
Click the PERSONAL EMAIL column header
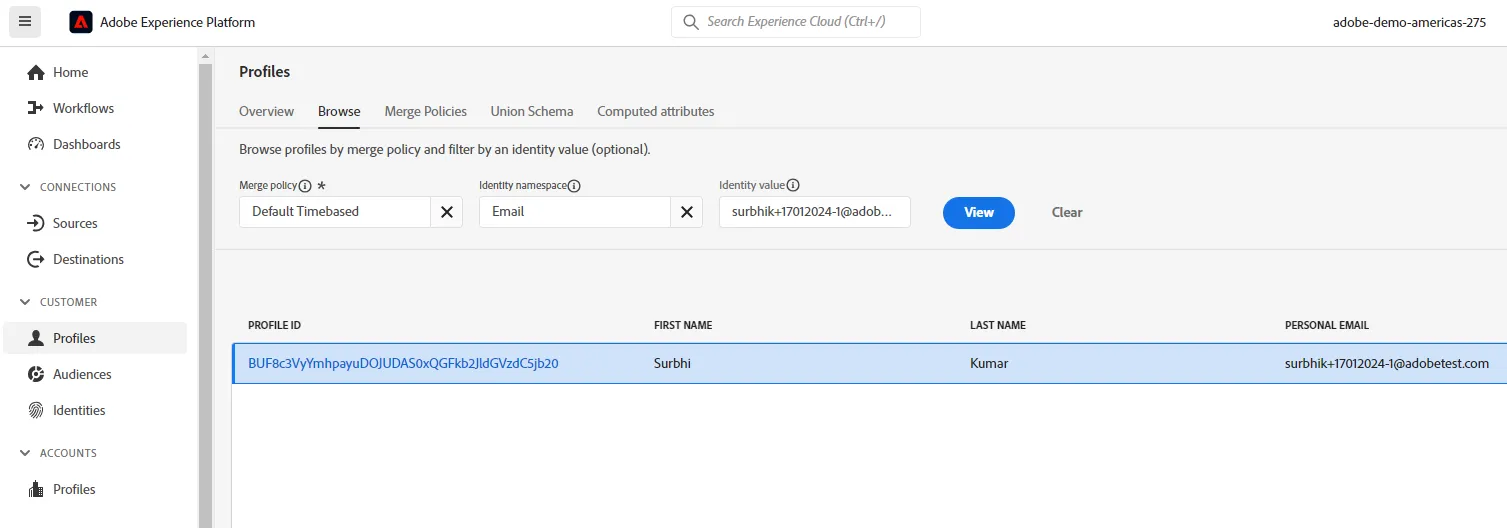pyautogui.click(x=1327, y=326)
